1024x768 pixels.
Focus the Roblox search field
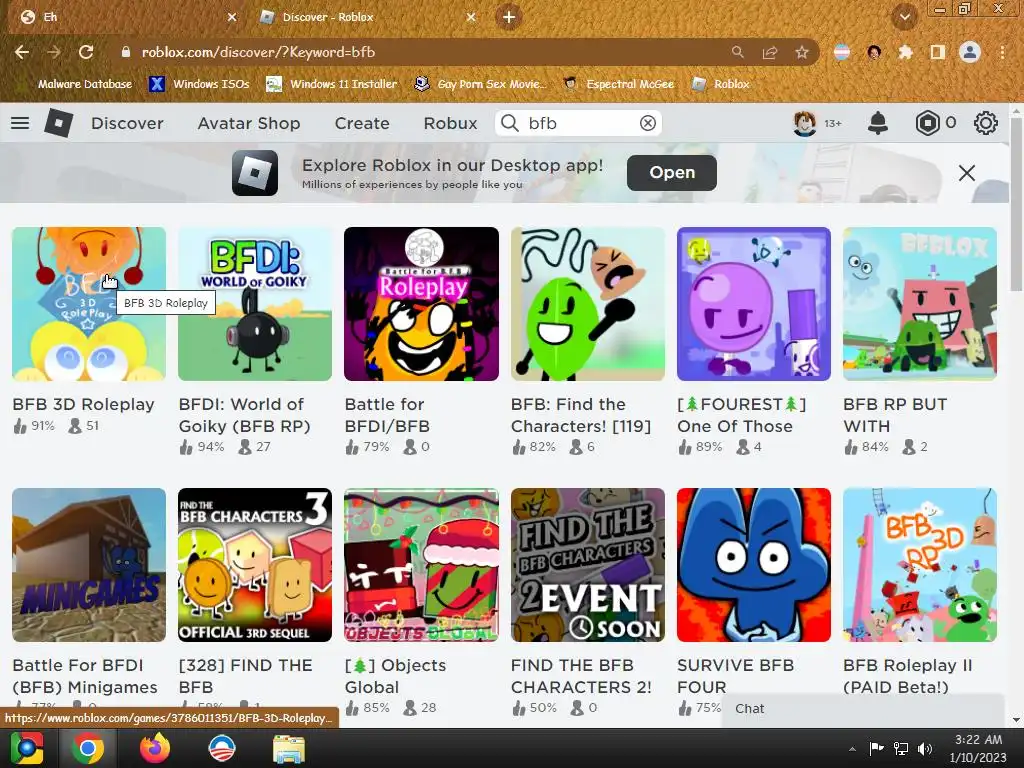coord(578,123)
